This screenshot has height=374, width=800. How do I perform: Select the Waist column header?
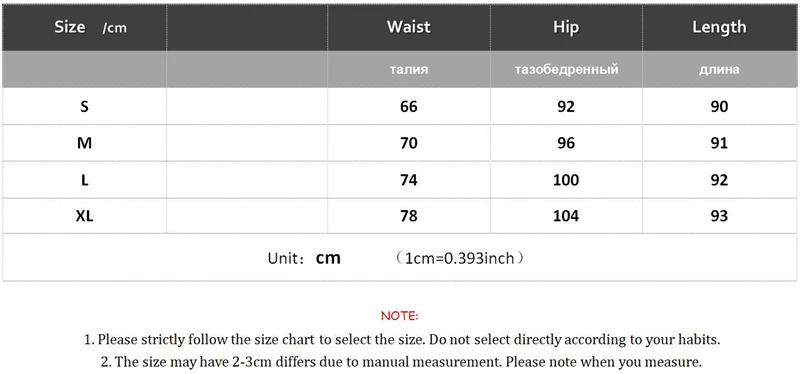(x=409, y=27)
